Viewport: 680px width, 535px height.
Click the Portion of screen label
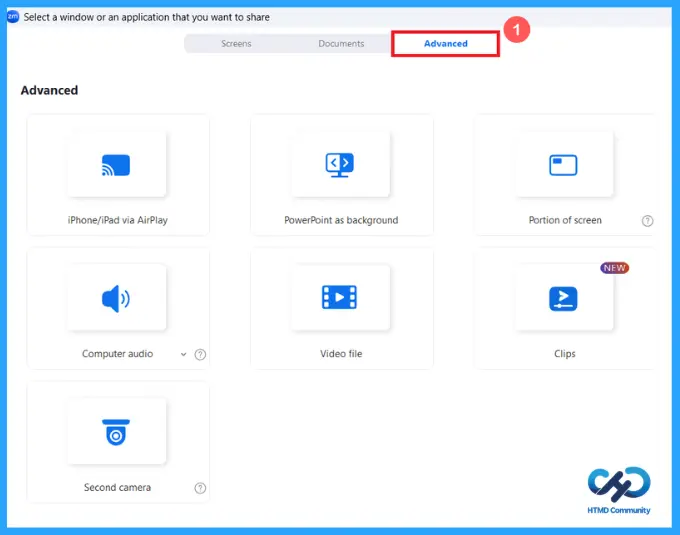click(x=565, y=220)
